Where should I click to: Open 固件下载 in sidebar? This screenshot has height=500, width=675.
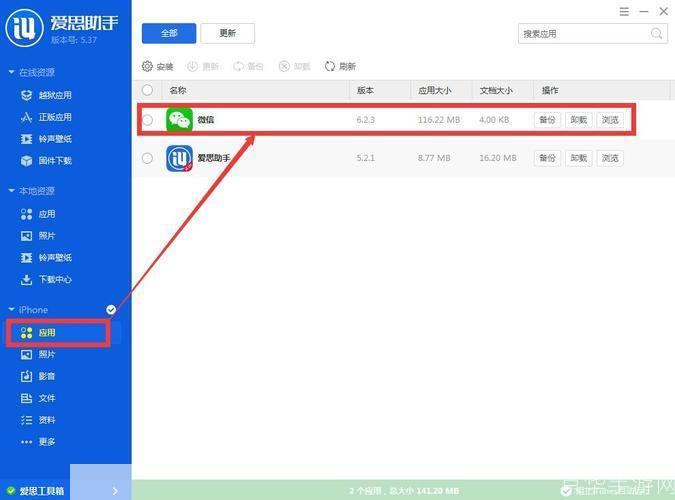click(x=46, y=161)
